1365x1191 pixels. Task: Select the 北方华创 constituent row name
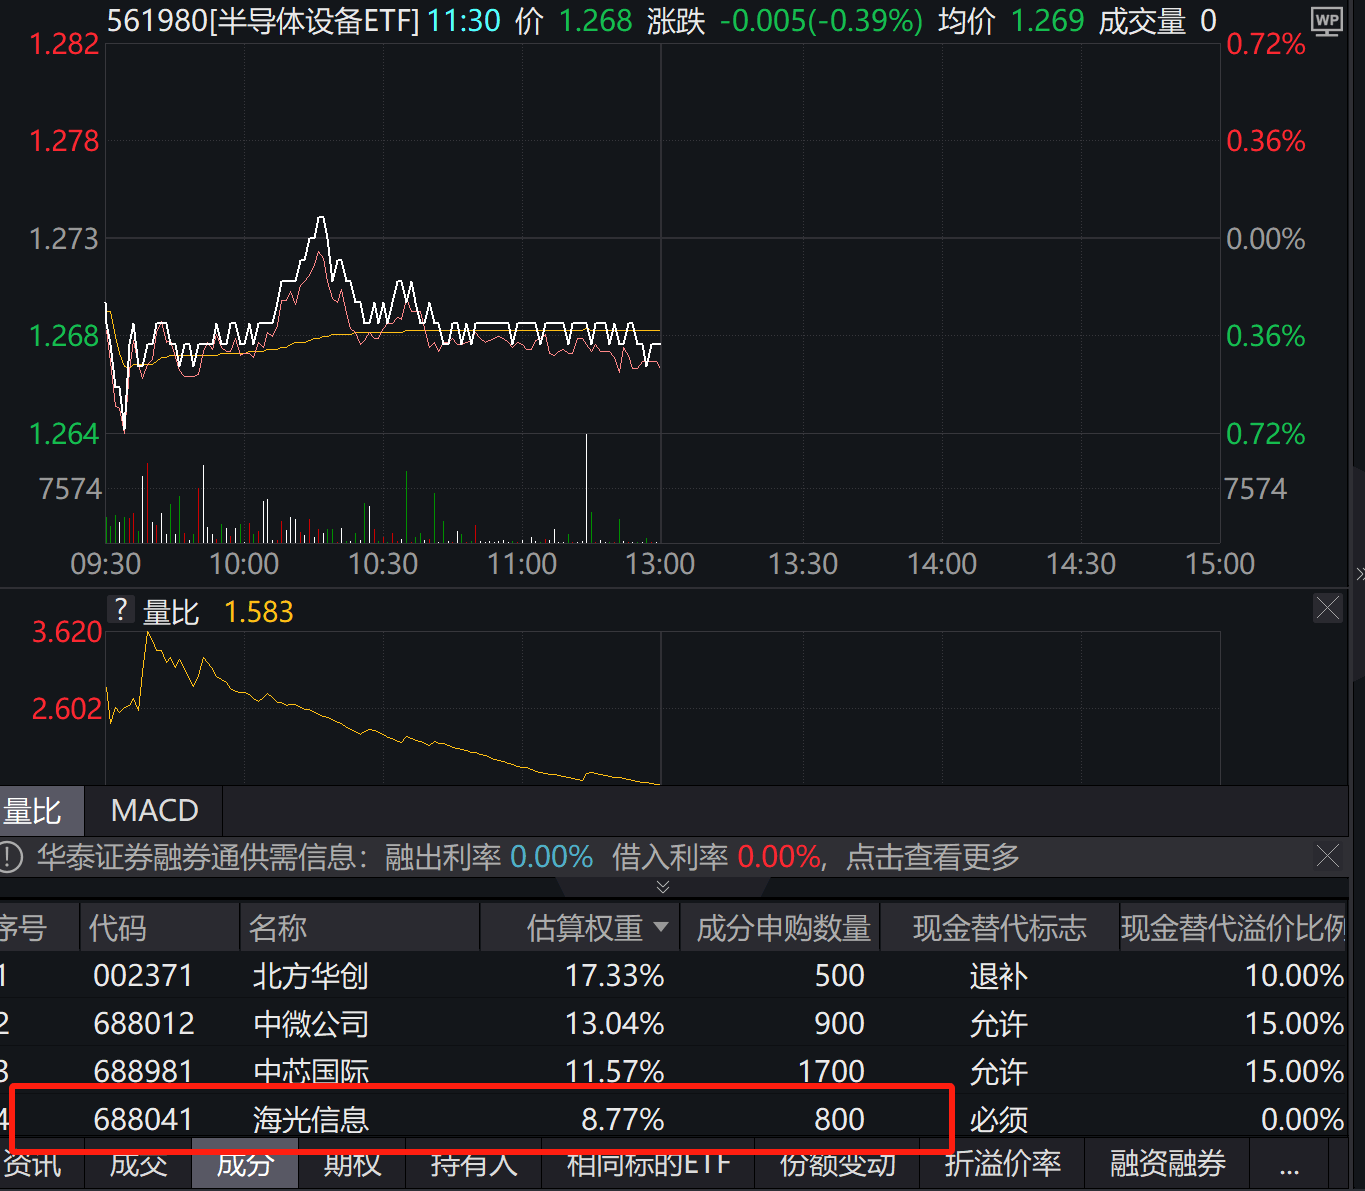point(311,976)
